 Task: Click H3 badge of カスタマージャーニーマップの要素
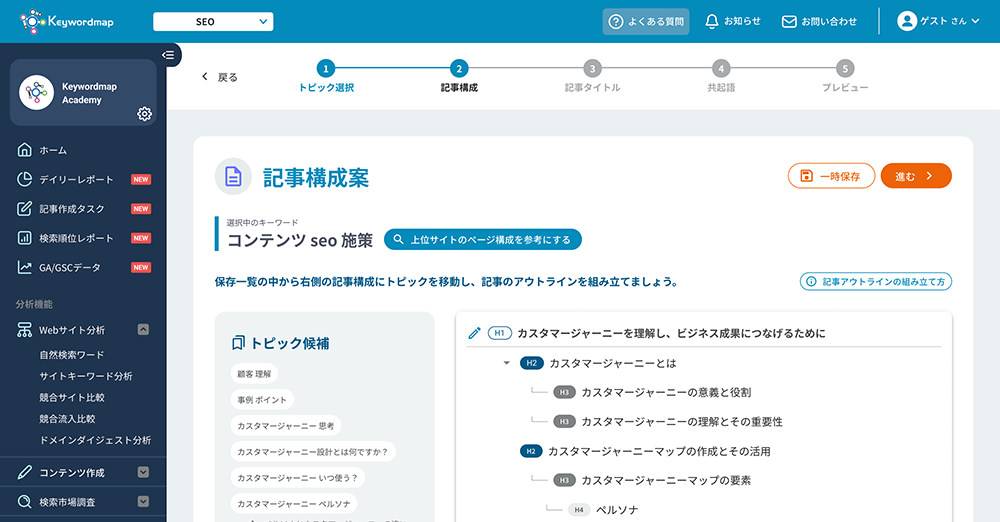[564, 481]
